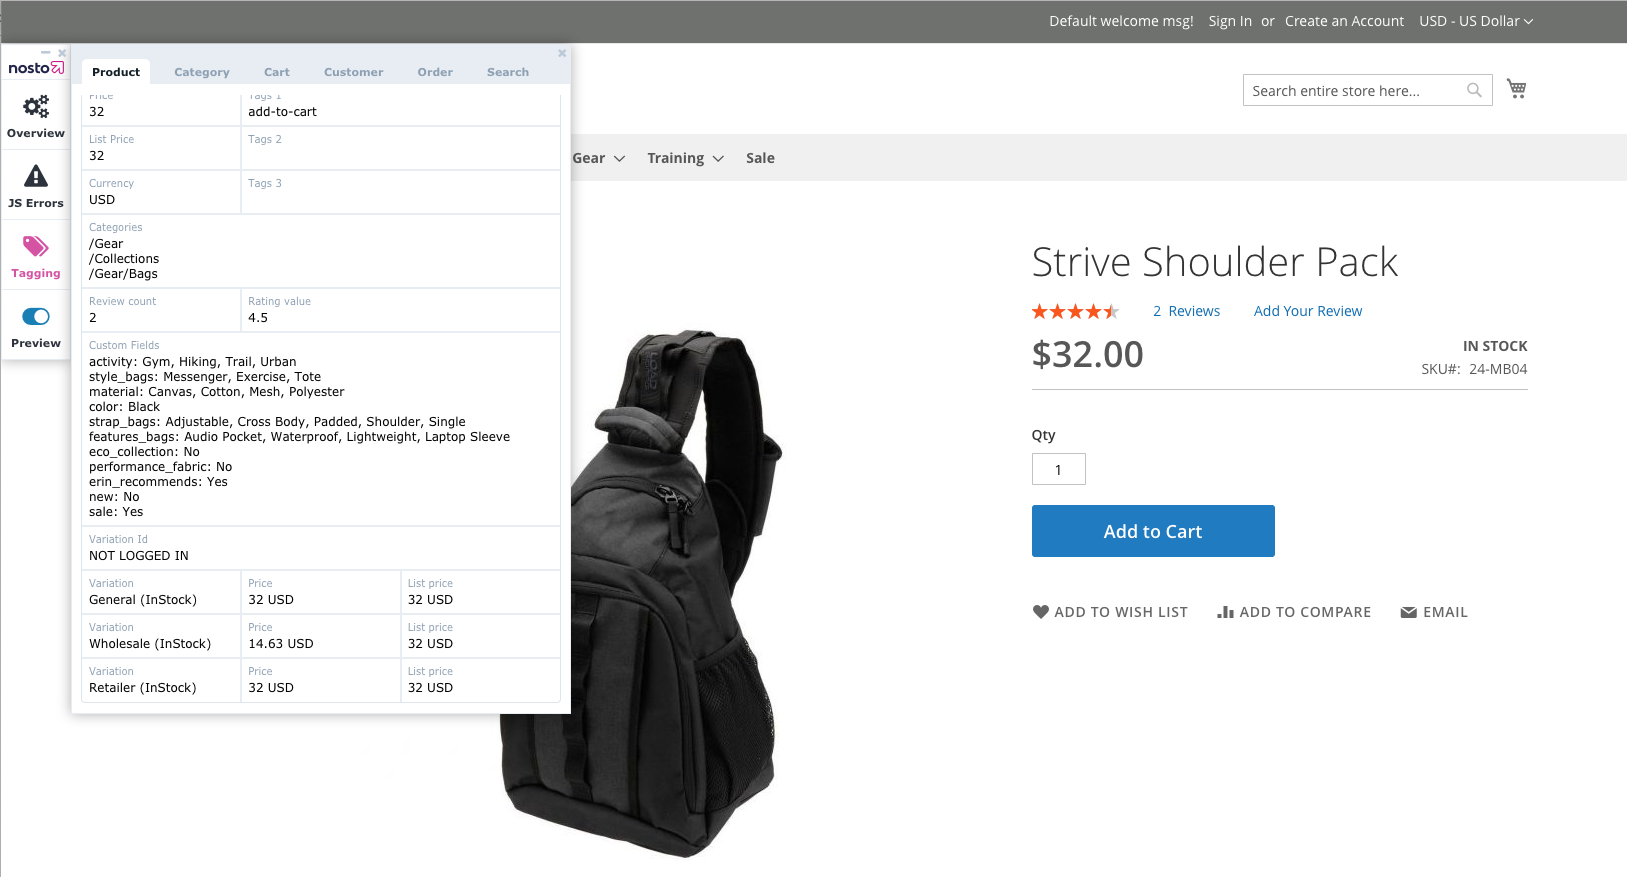Open the USD currency dropdown

pos(1475,21)
